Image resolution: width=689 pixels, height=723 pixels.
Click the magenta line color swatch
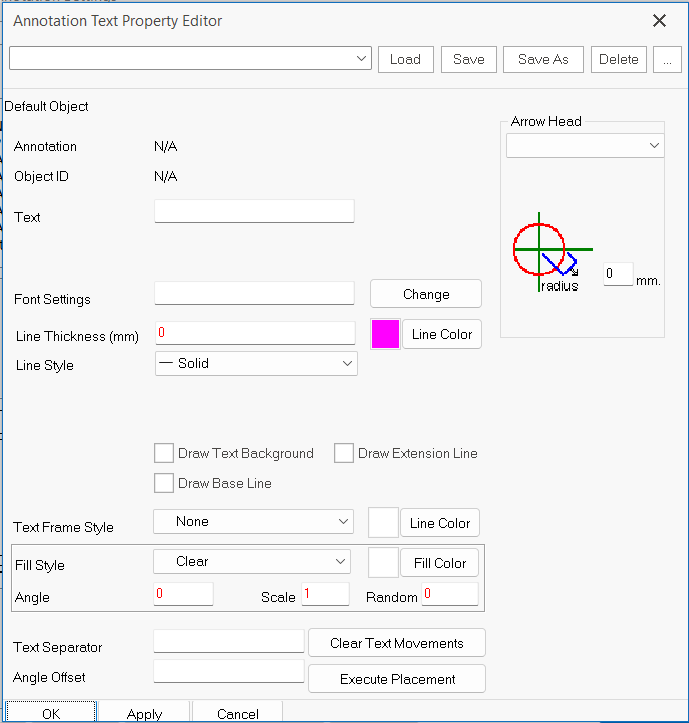(x=385, y=334)
